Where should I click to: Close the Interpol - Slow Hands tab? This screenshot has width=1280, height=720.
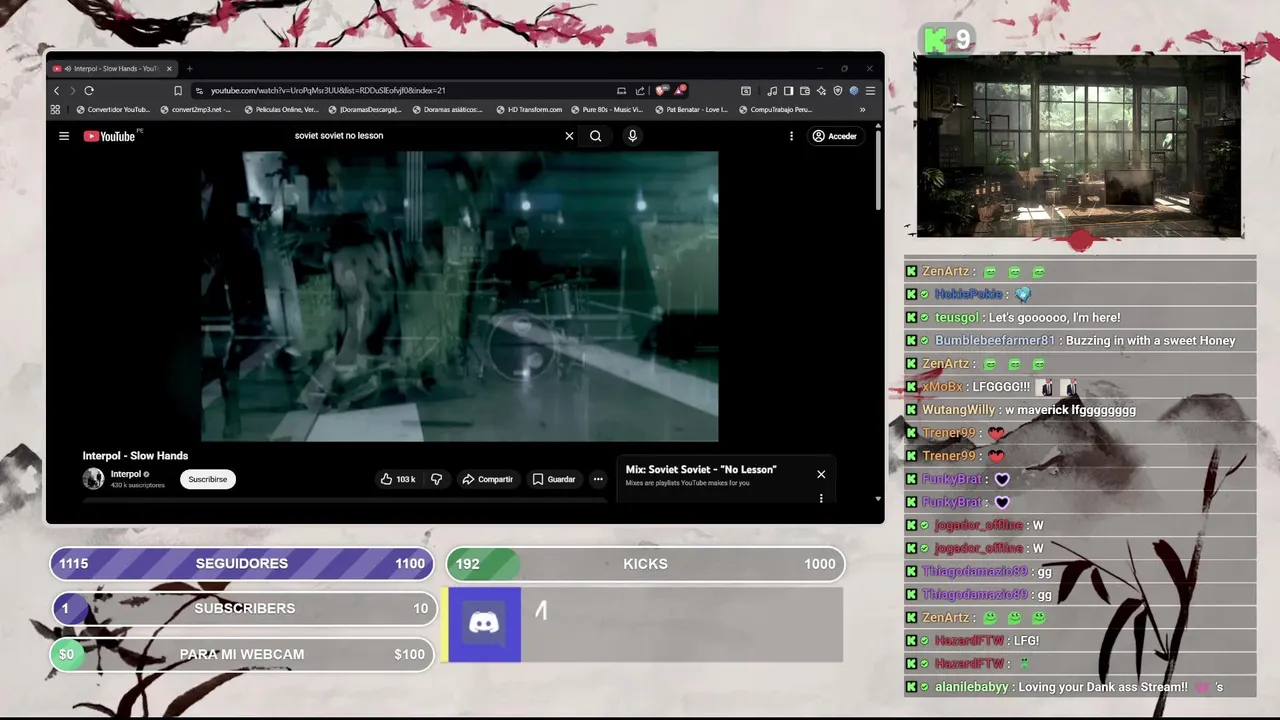pos(169,69)
